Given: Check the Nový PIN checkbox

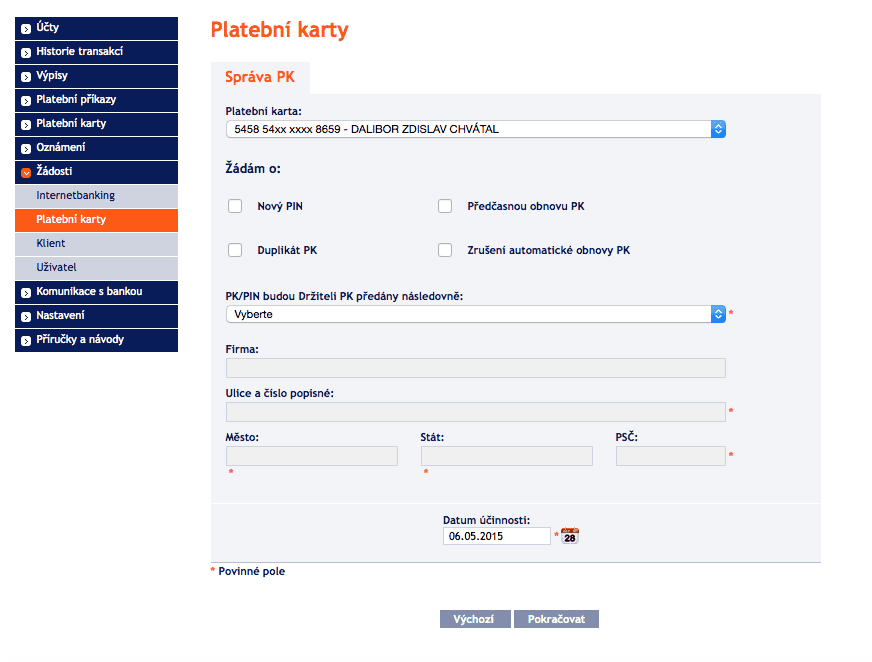Looking at the screenshot, I should (235, 206).
